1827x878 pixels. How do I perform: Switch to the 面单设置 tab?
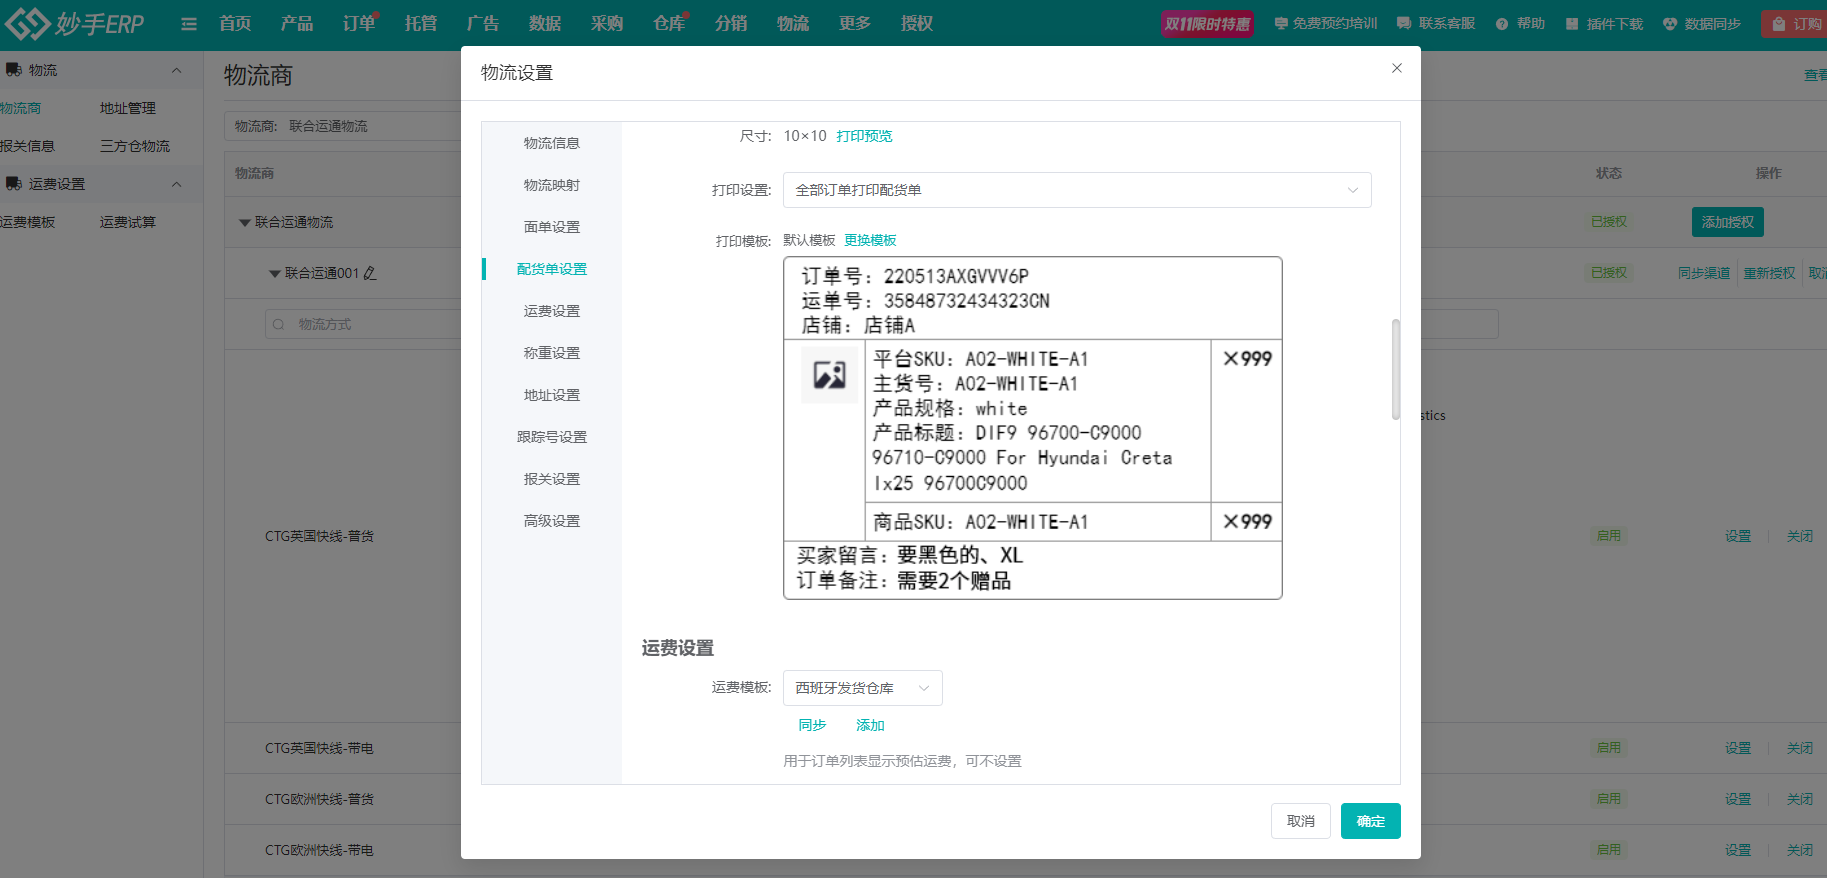point(551,227)
